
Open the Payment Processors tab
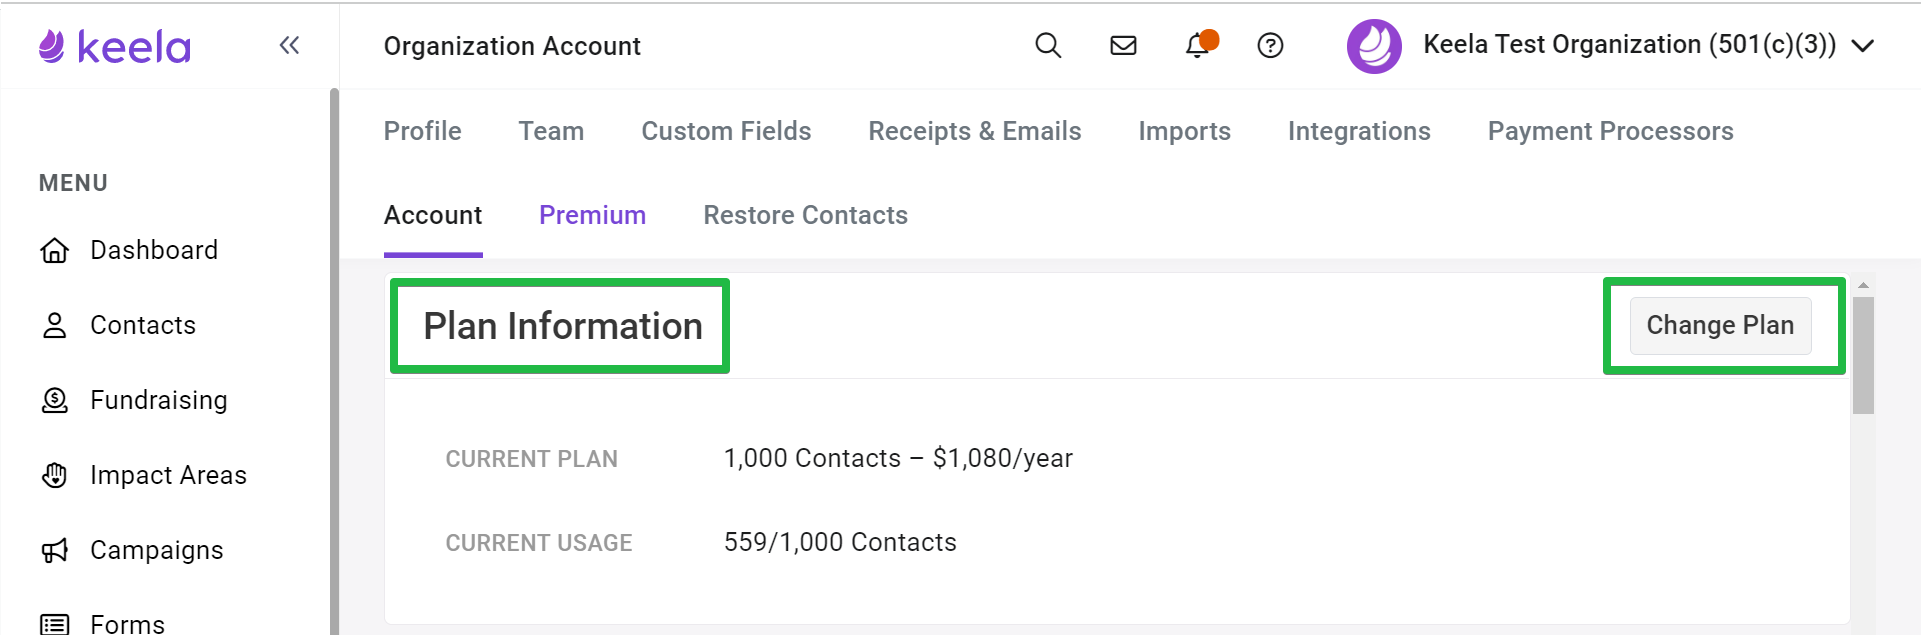tap(1610, 131)
